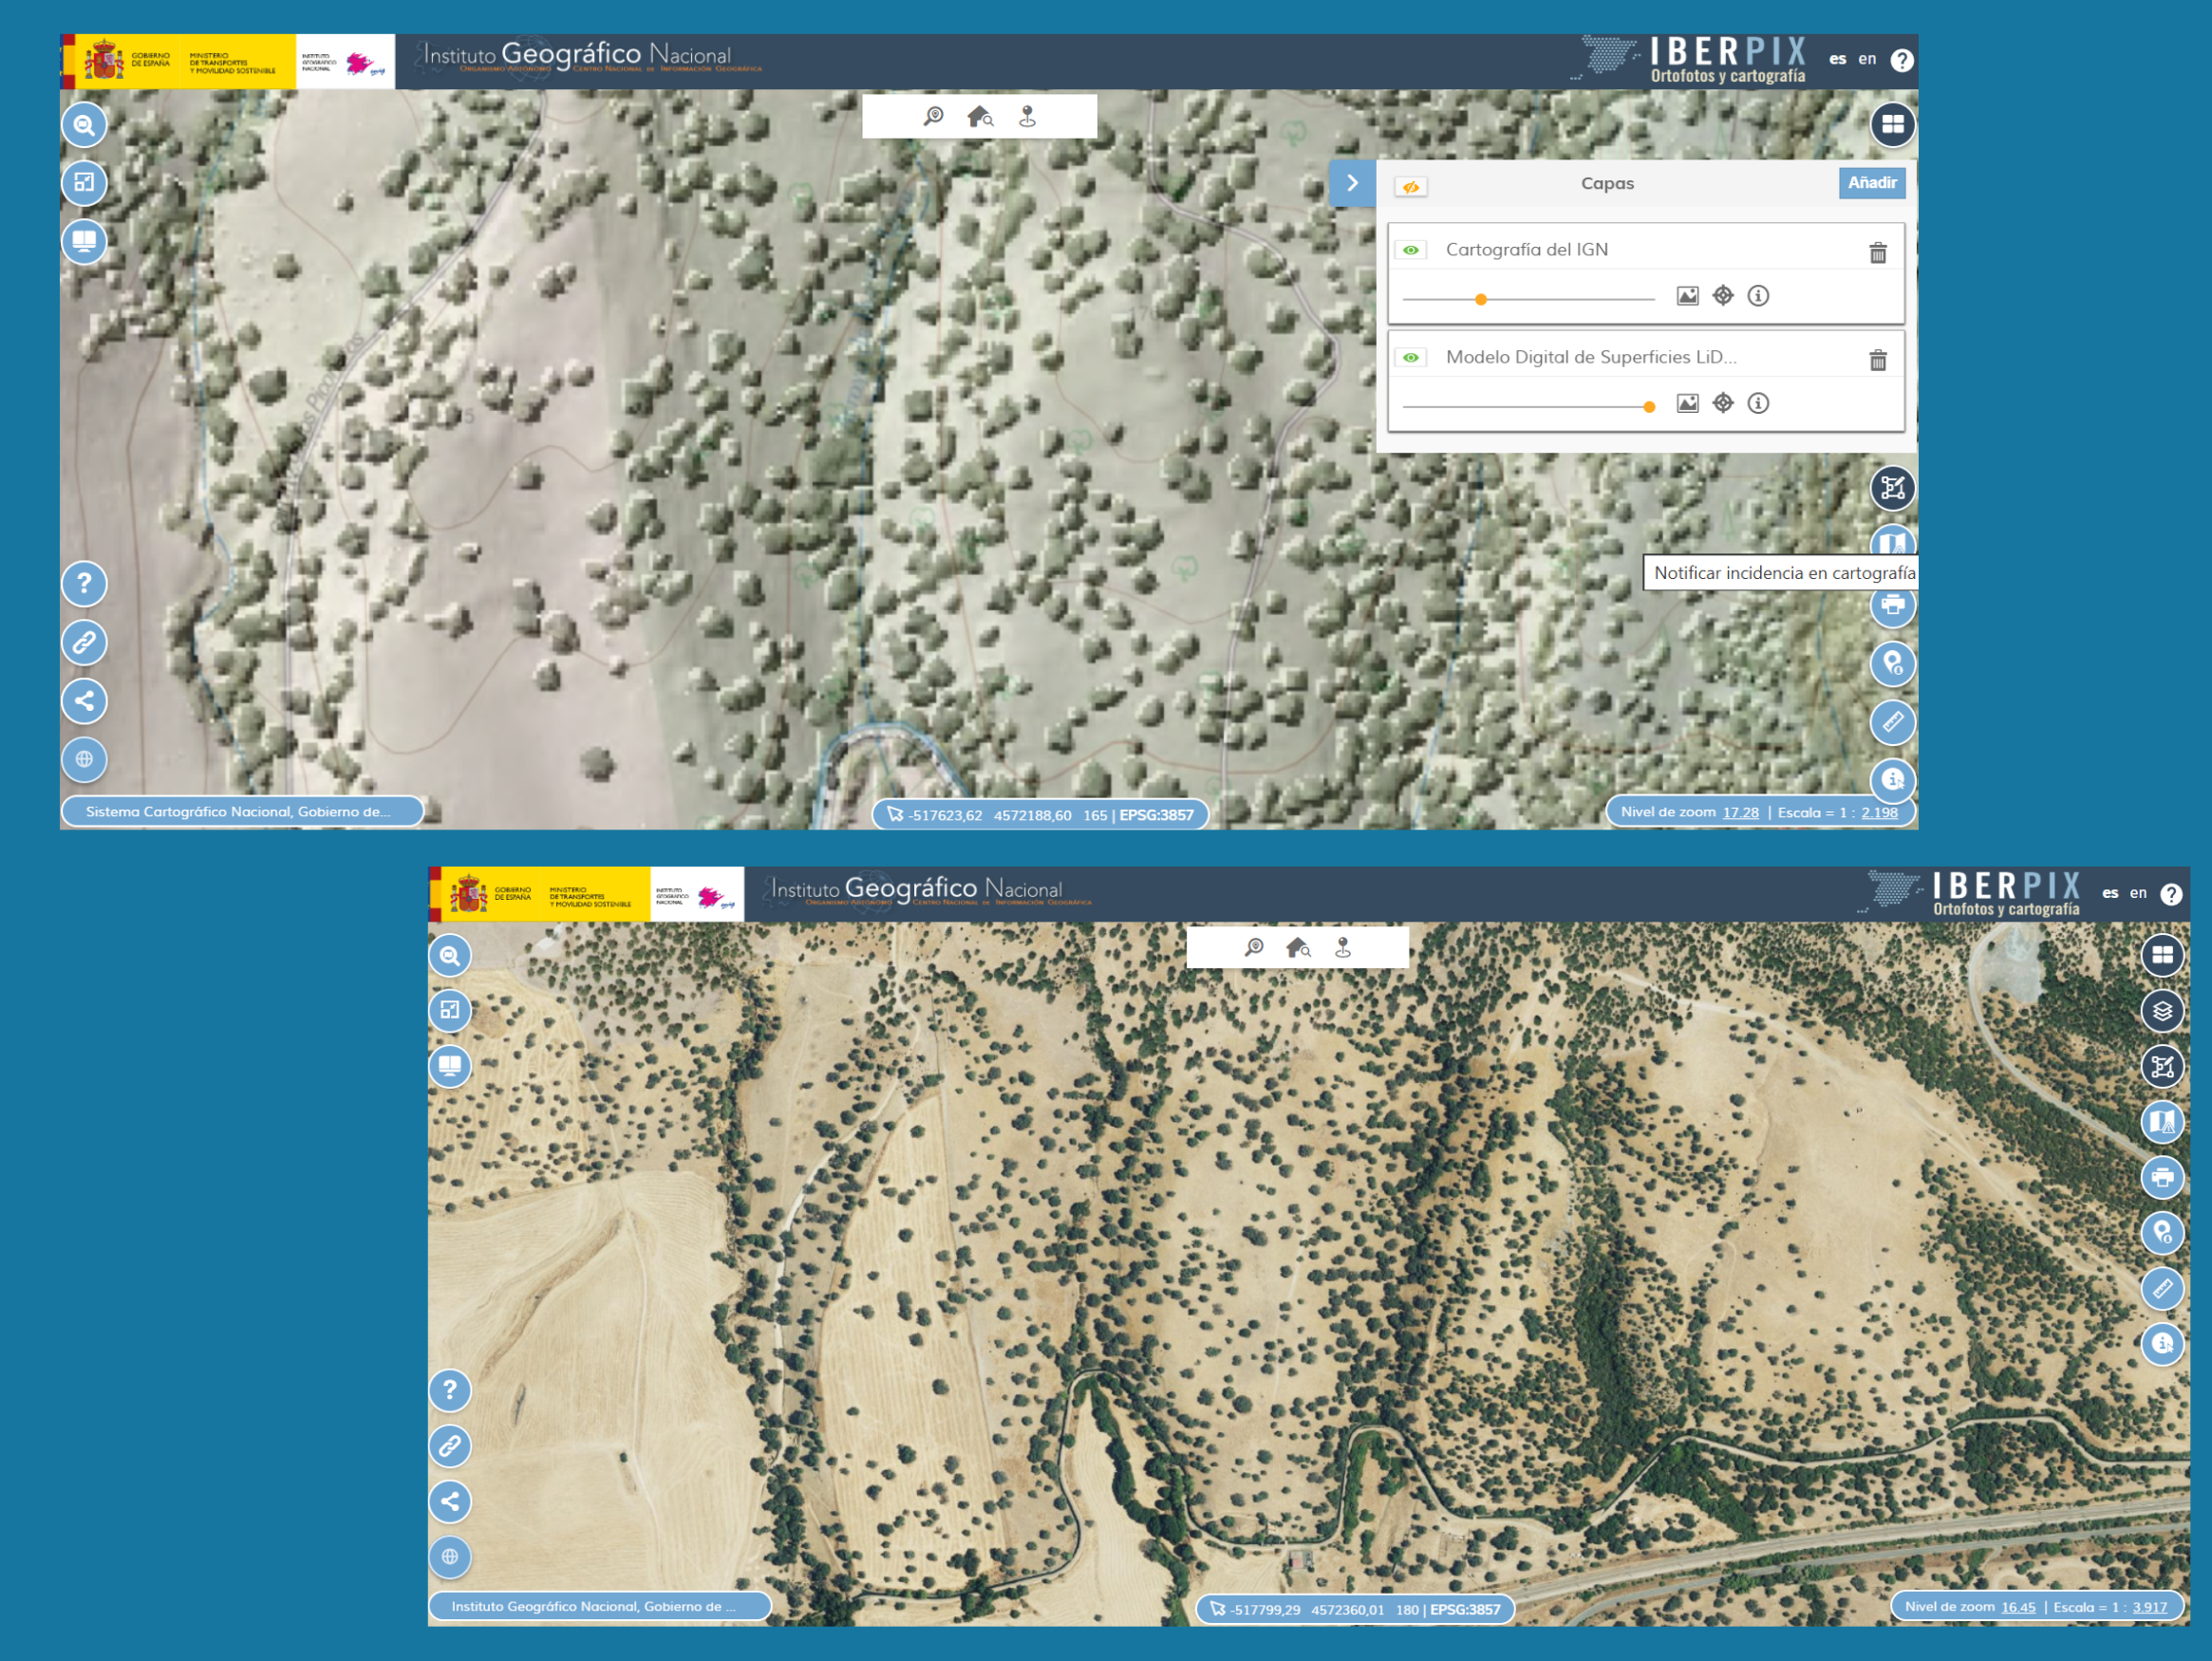
Task: Open share icon in upper map left sidebar
Action: click(84, 701)
